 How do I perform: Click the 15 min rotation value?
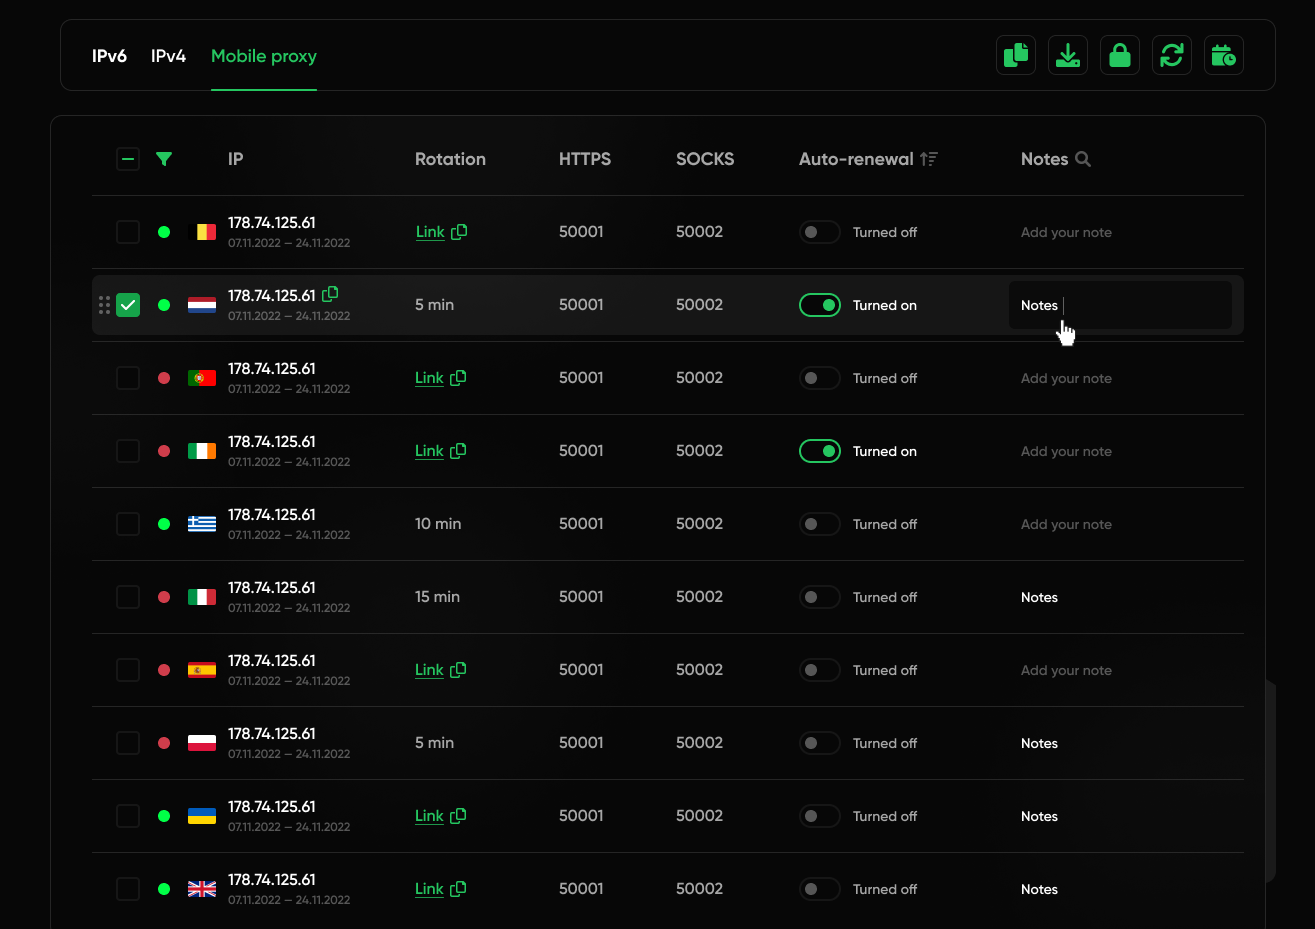click(437, 597)
